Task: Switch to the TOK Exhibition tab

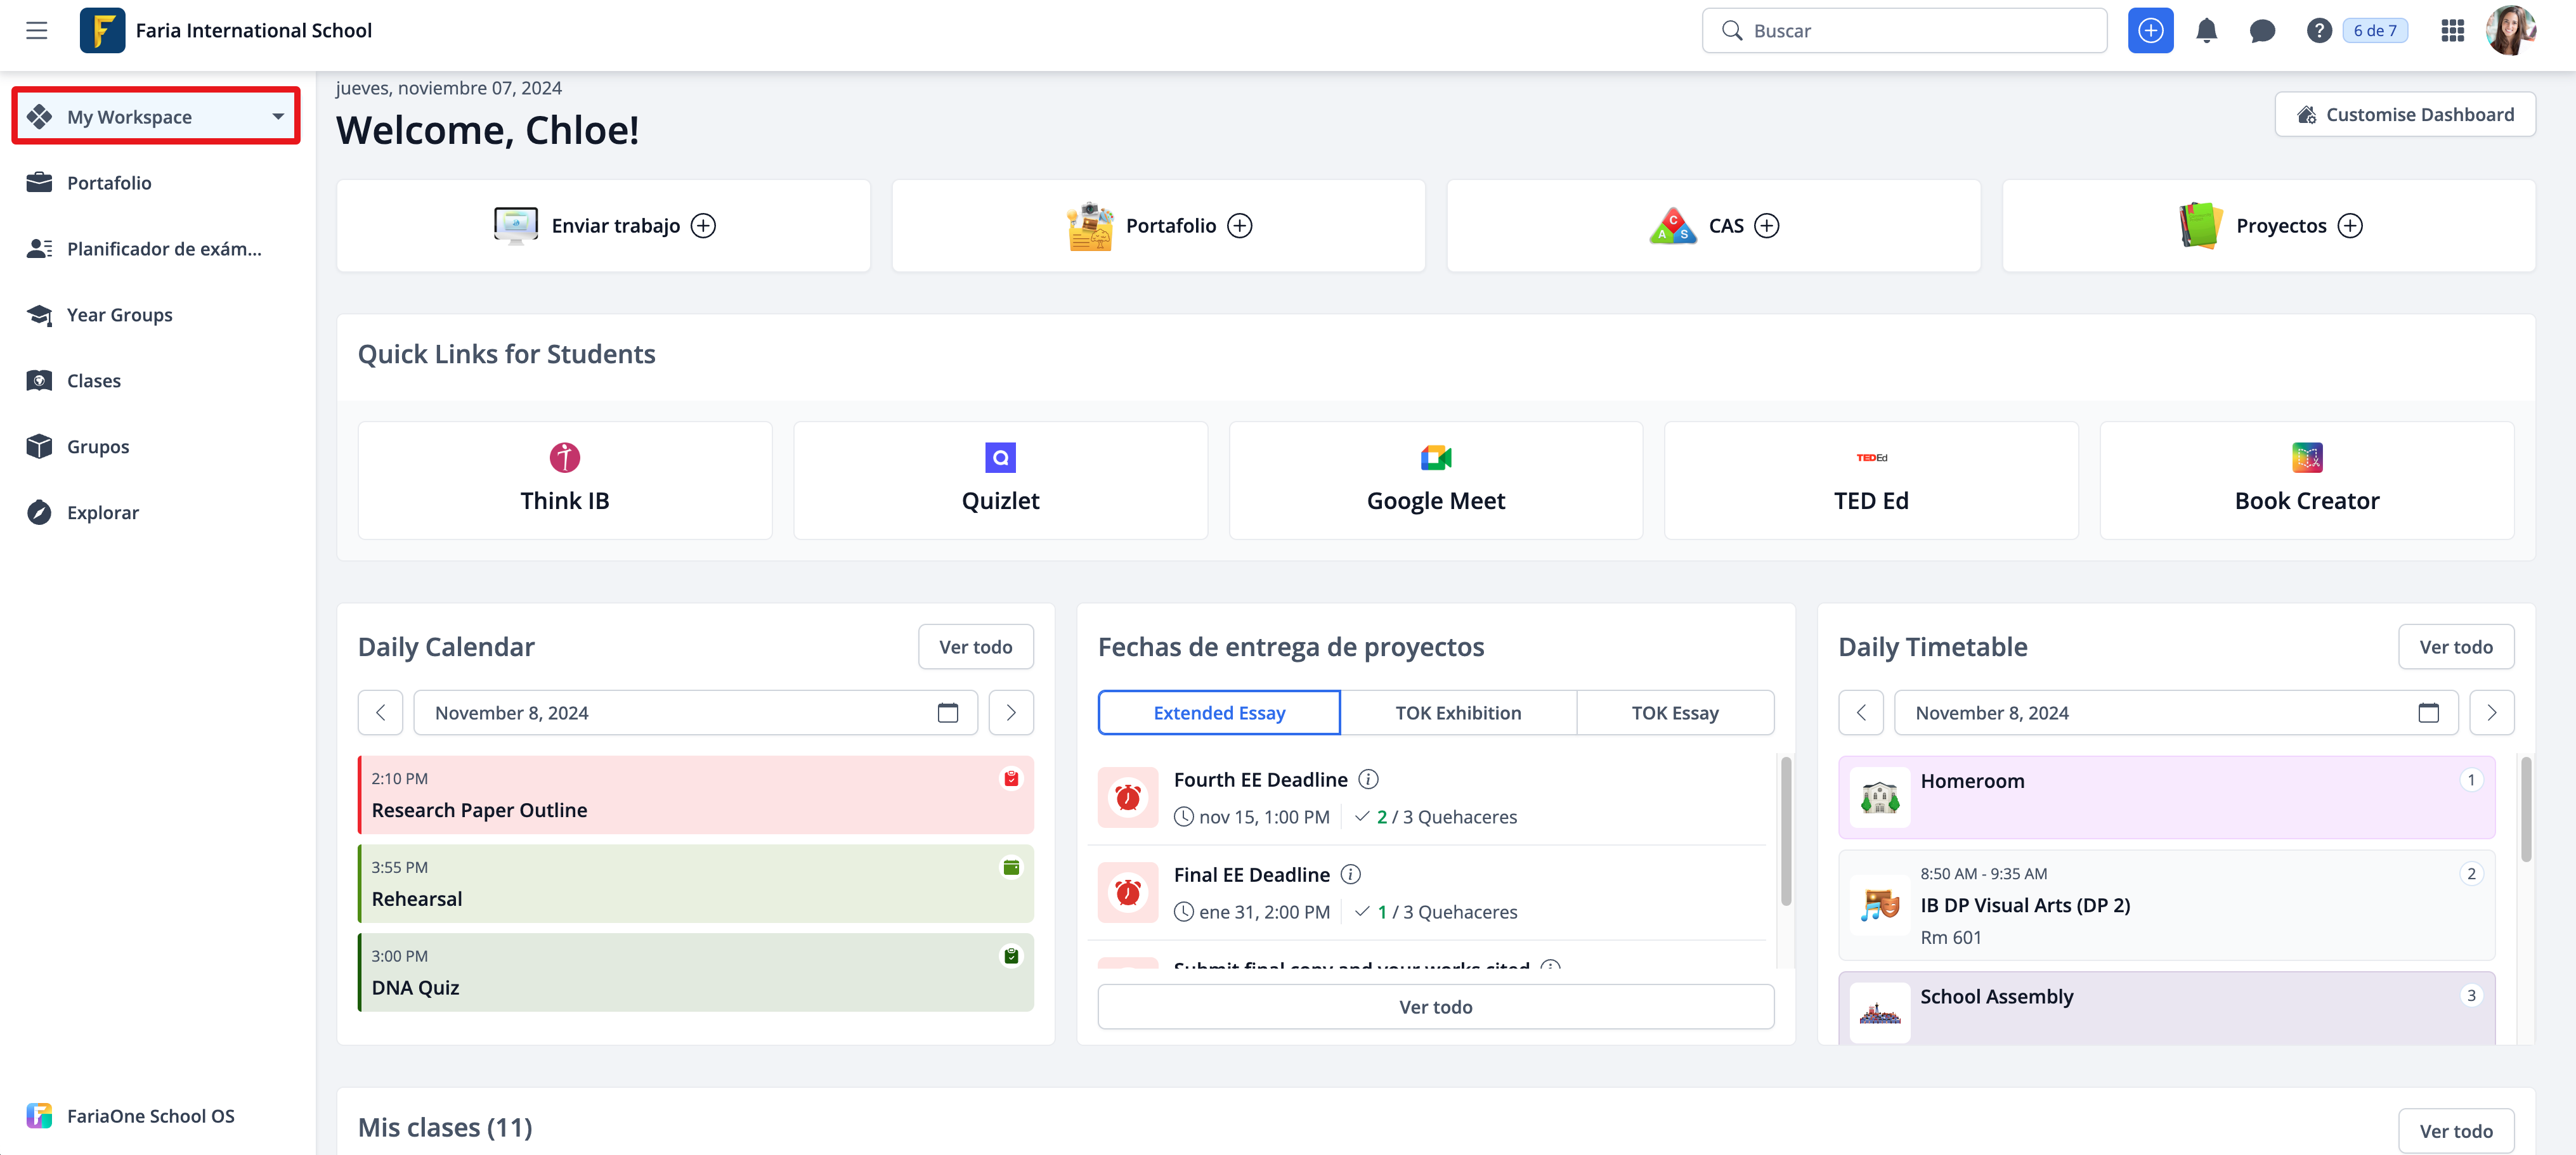Action: point(1458,713)
